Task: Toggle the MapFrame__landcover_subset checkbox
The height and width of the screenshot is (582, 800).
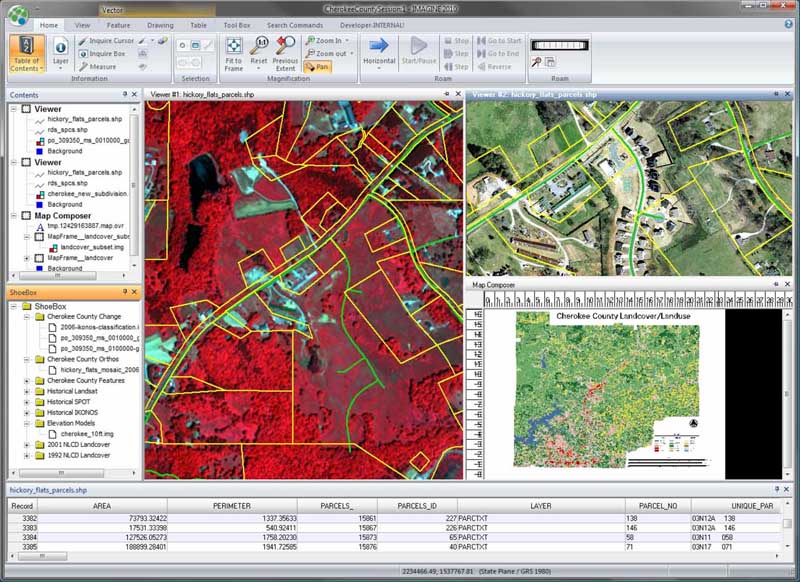Action: 39,236
